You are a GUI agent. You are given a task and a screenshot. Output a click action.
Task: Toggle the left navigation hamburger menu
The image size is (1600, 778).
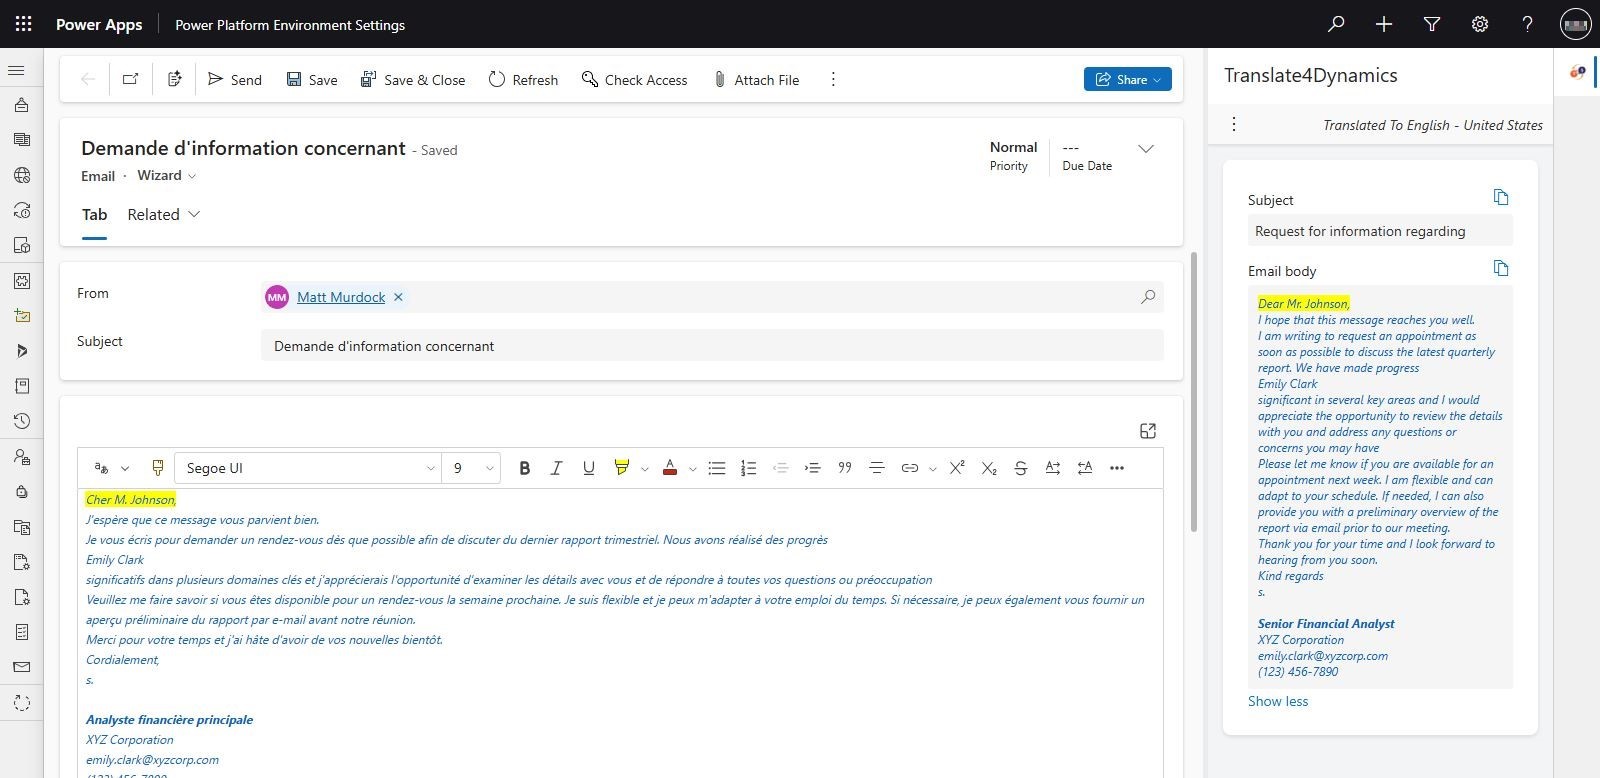pyautogui.click(x=16, y=70)
